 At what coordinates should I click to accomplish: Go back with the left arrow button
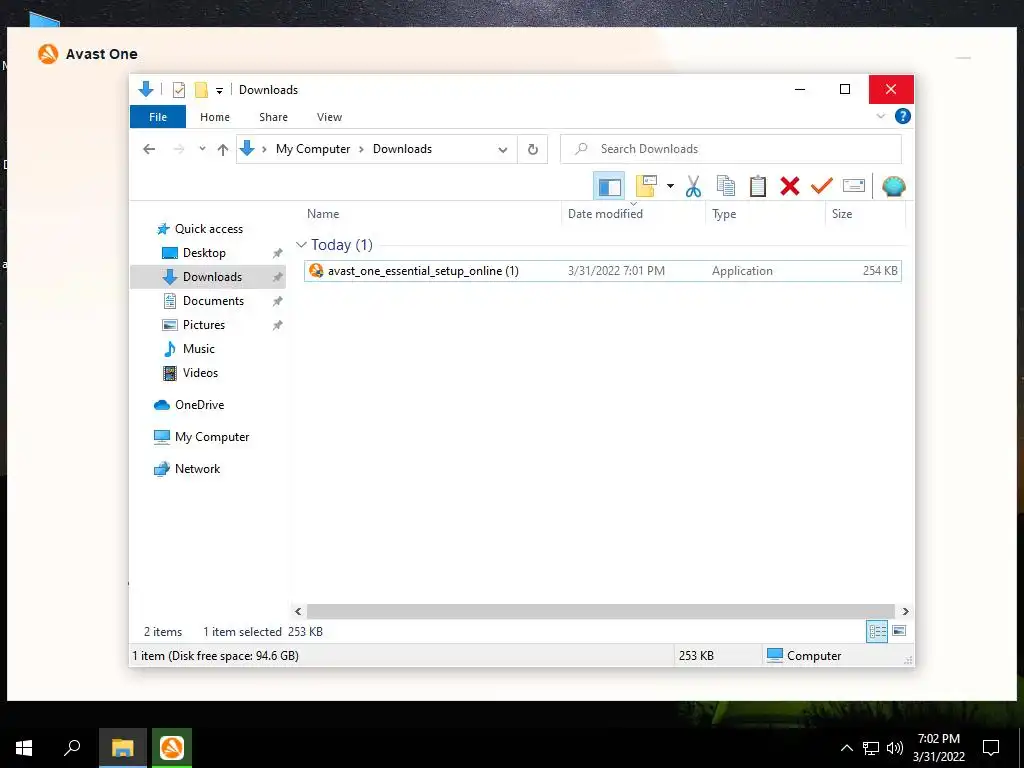(x=149, y=149)
